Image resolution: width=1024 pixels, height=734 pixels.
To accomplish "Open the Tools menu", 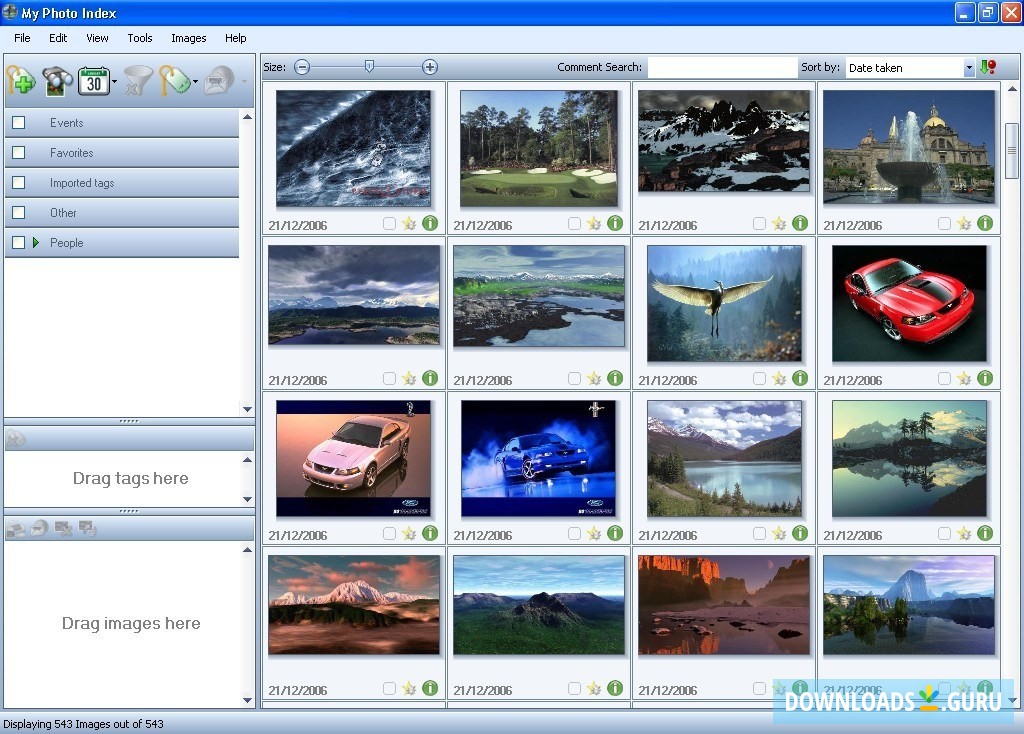I will coord(139,38).
